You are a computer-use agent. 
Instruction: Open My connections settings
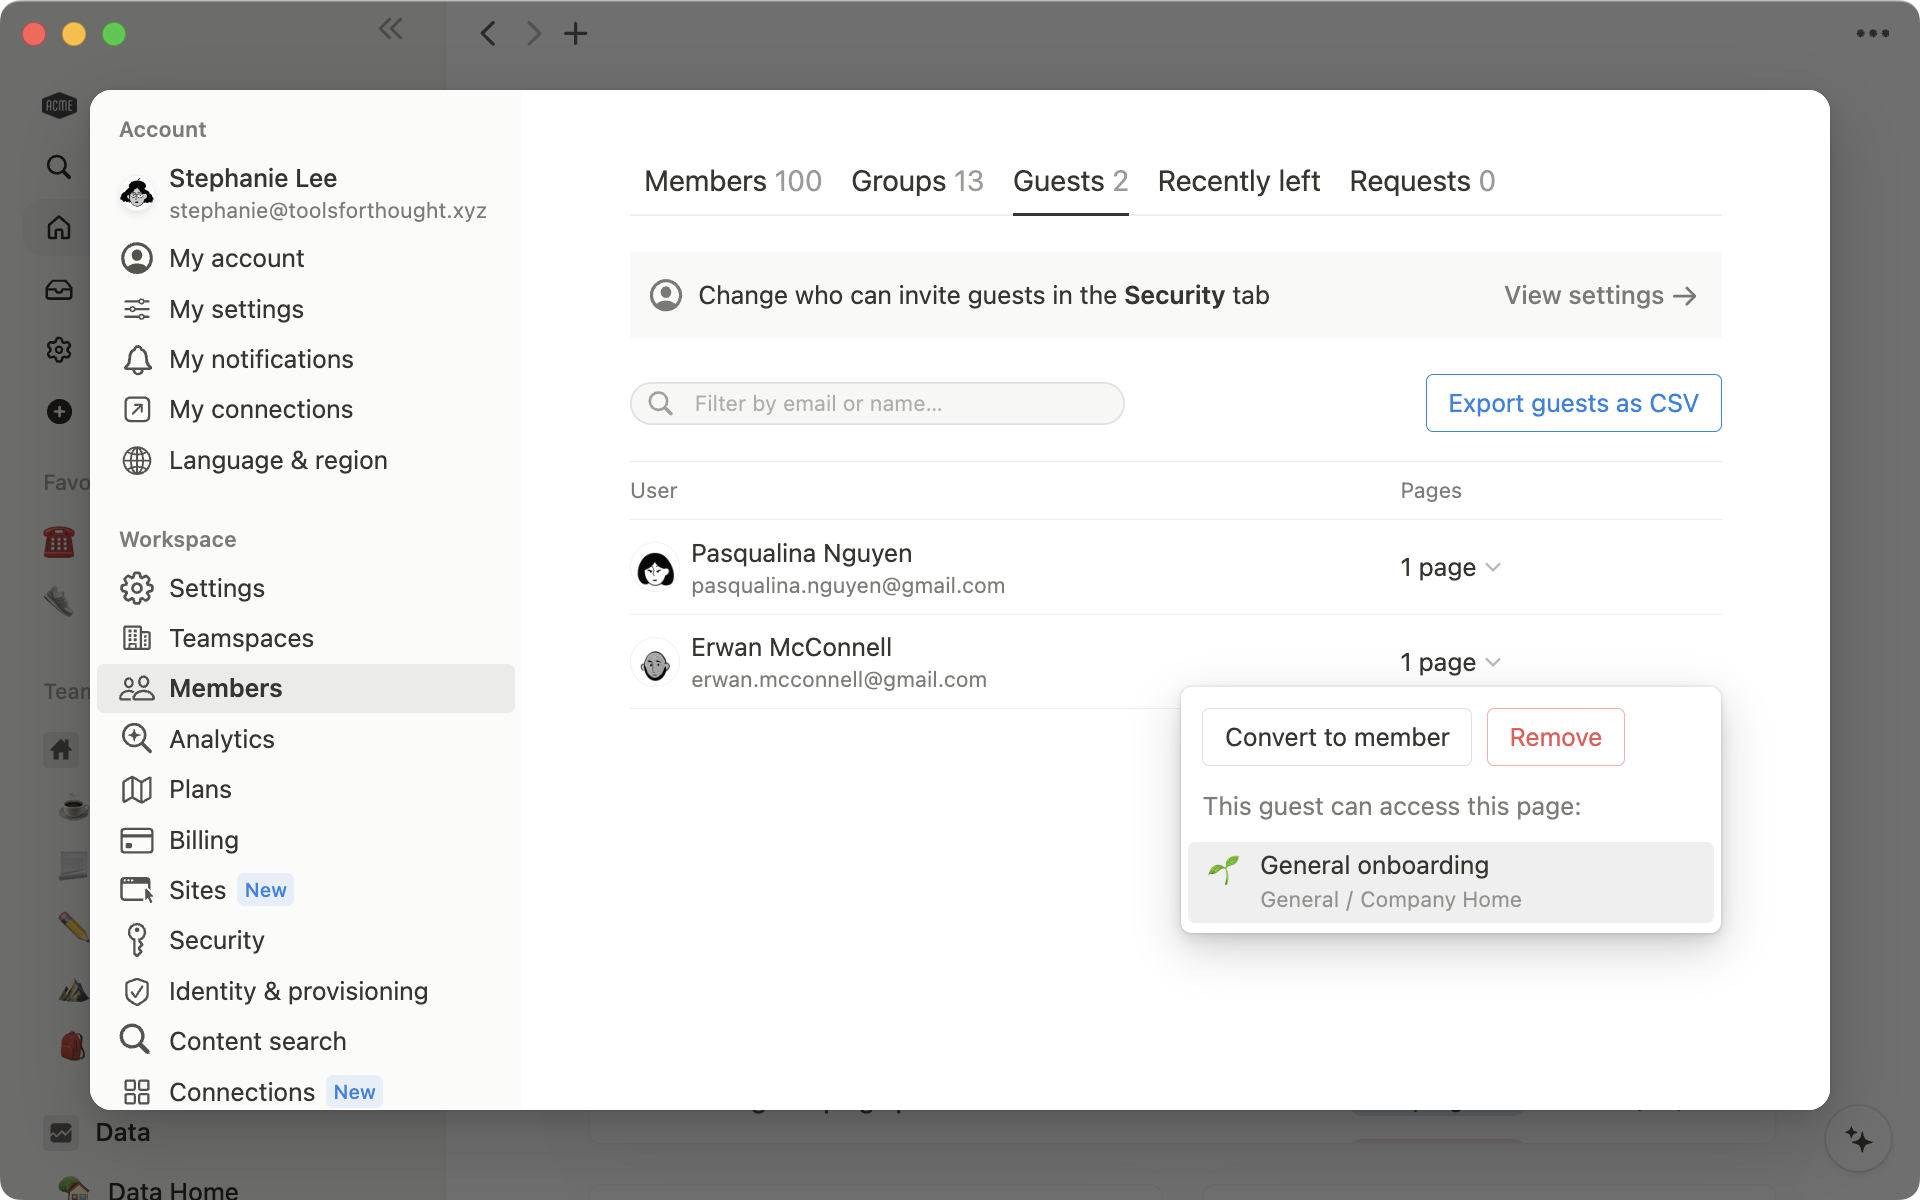pyautogui.click(x=261, y=408)
